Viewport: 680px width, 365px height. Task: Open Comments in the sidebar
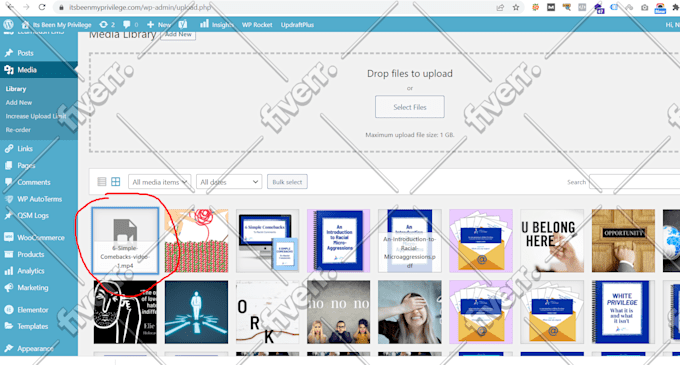tap(34, 182)
